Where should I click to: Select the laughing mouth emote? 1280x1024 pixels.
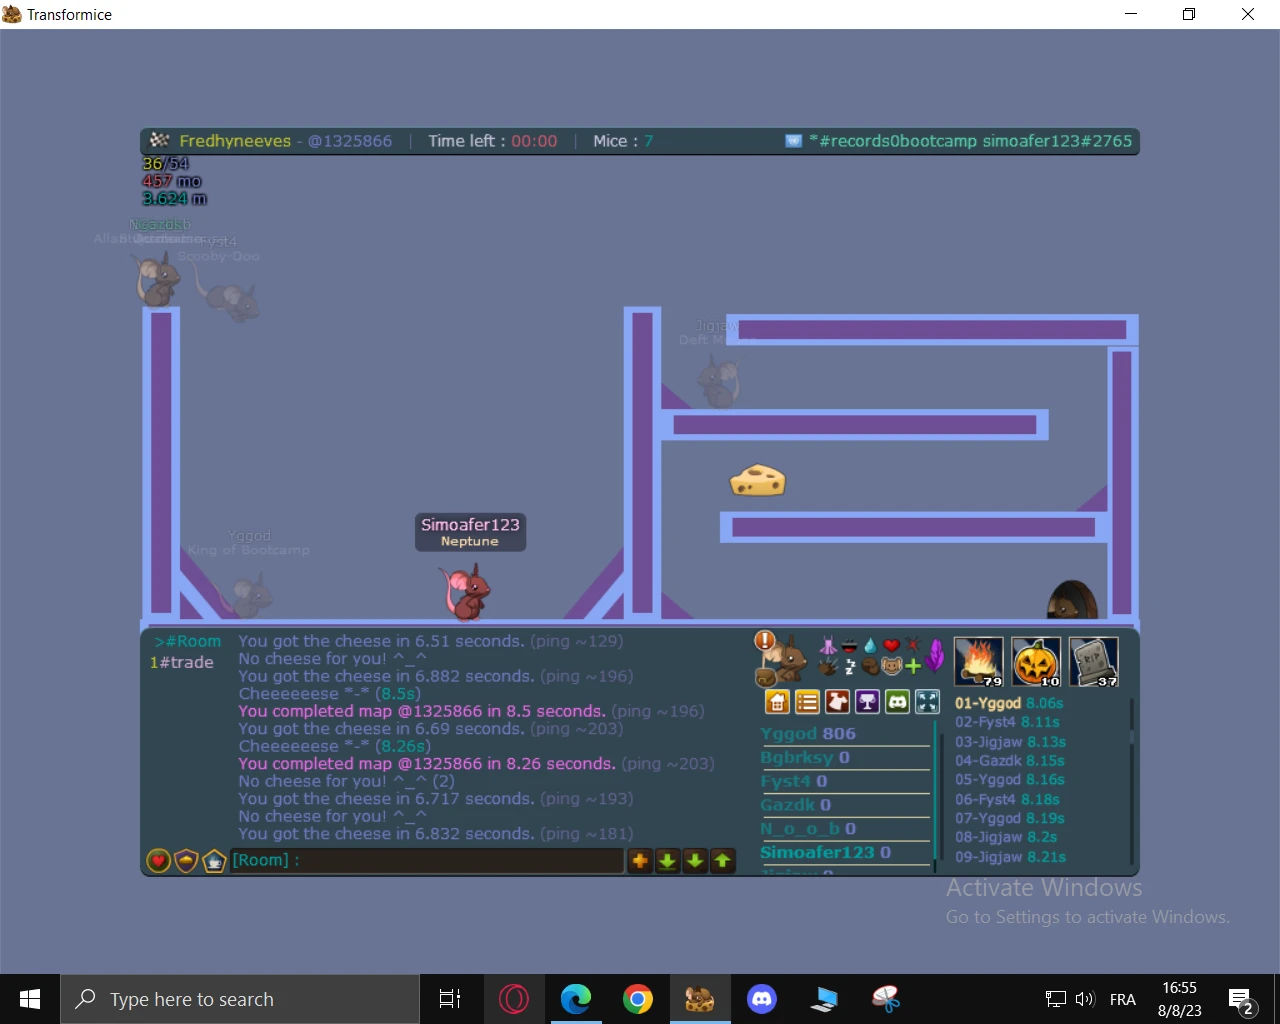[849, 645]
